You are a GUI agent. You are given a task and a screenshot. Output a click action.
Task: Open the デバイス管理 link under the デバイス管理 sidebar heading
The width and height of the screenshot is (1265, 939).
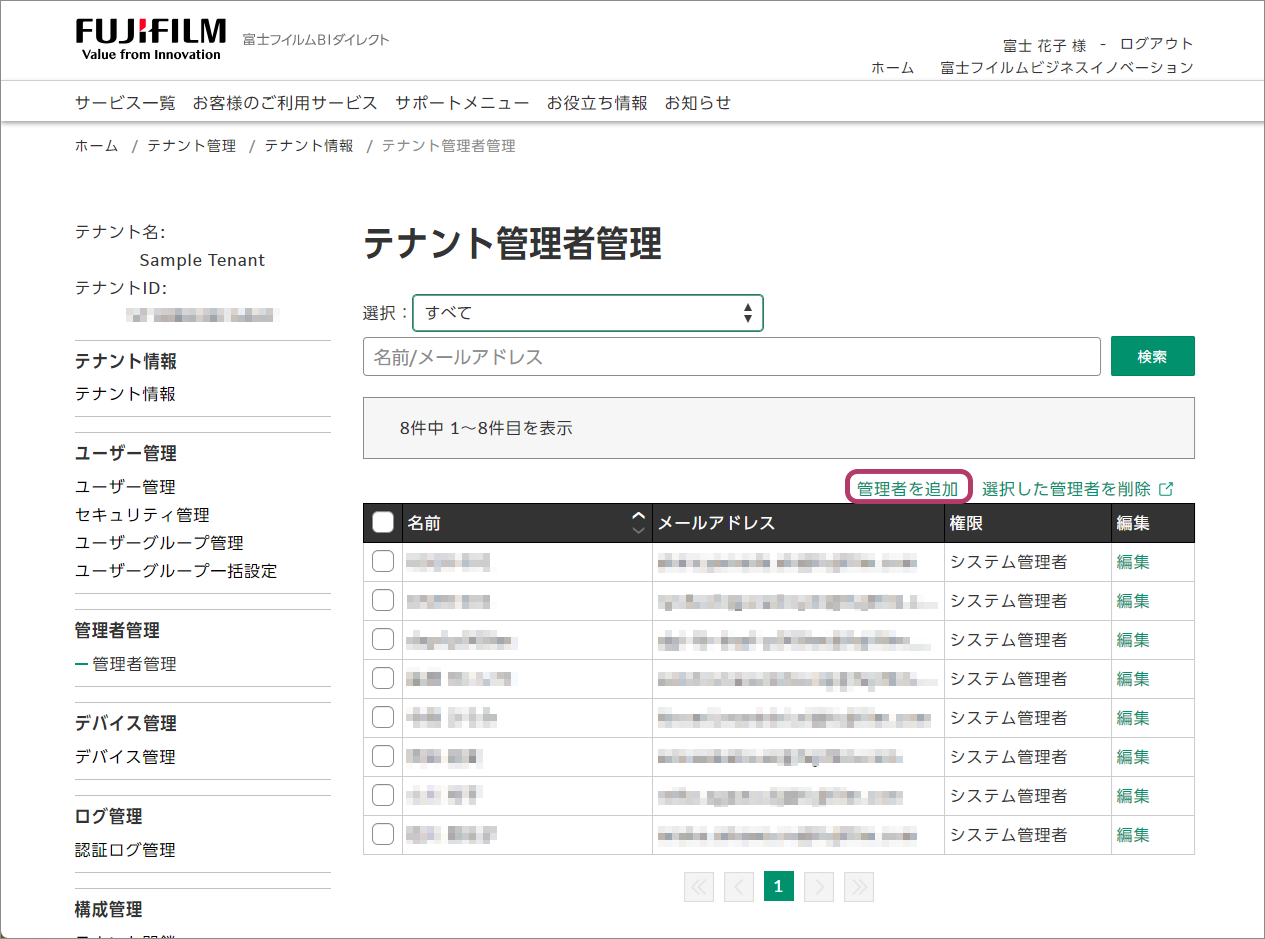coord(125,757)
